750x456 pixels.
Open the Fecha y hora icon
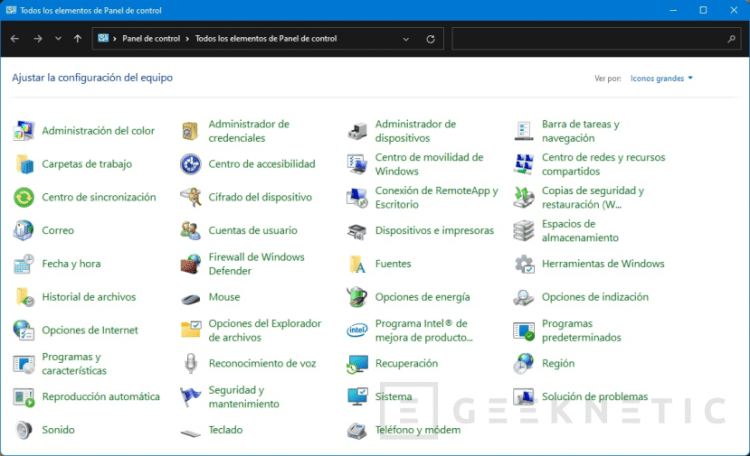[24, 264]
